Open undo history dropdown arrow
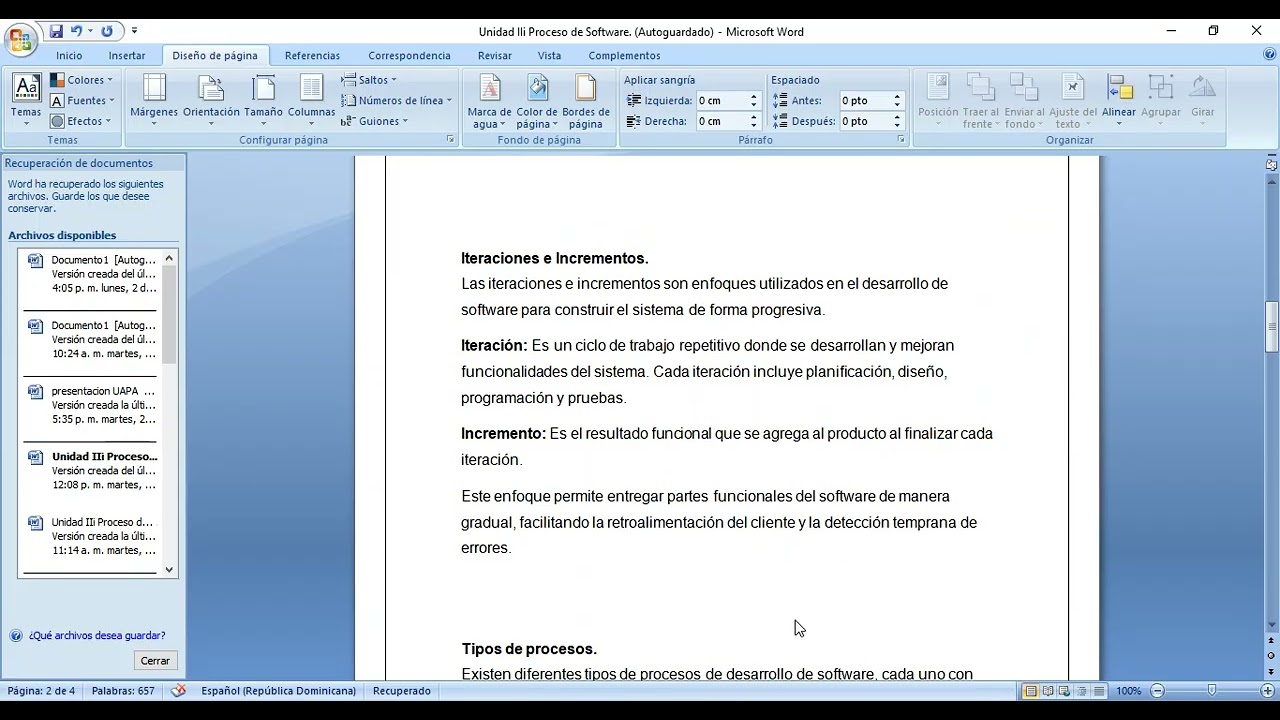 click(90, 31)
